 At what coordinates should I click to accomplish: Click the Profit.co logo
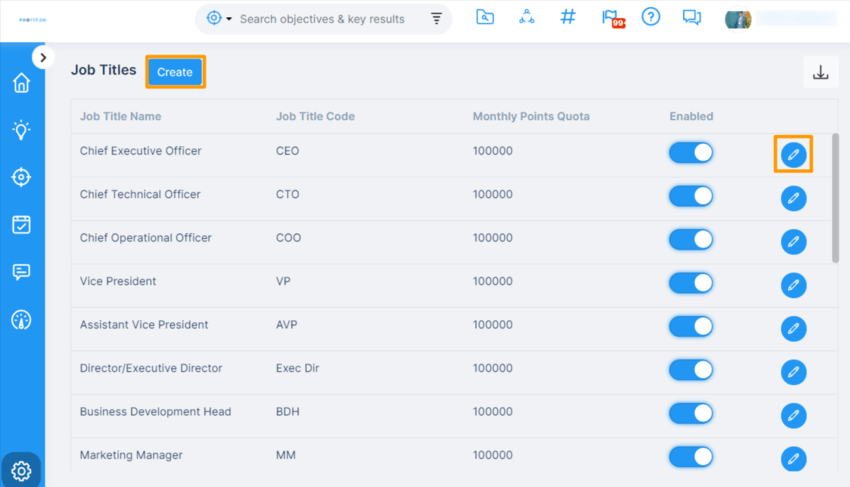(33, 20)
